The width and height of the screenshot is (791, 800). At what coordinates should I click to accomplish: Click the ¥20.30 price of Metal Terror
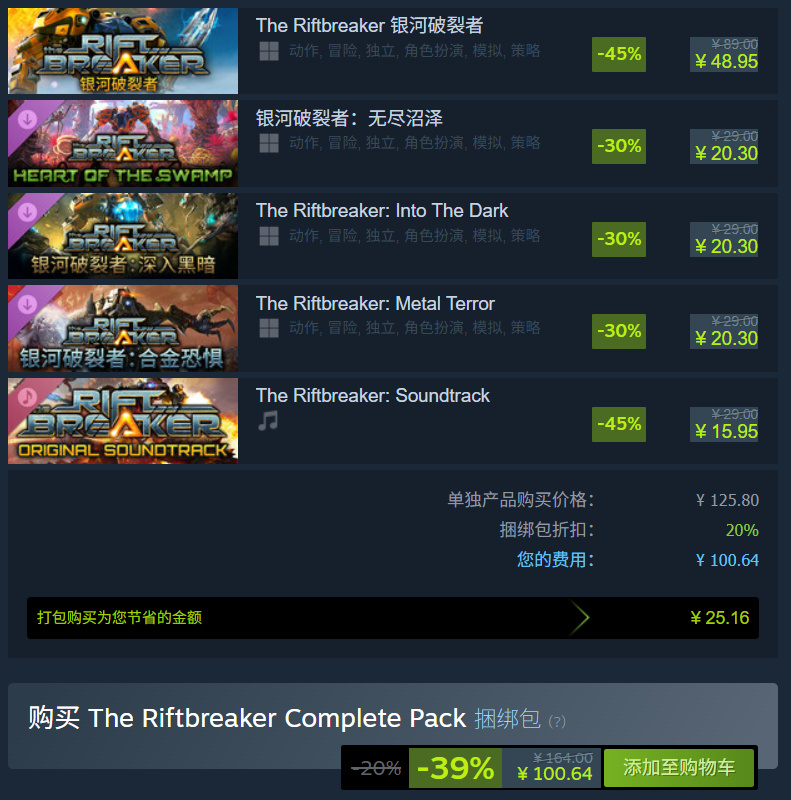(x=727, y=338)
